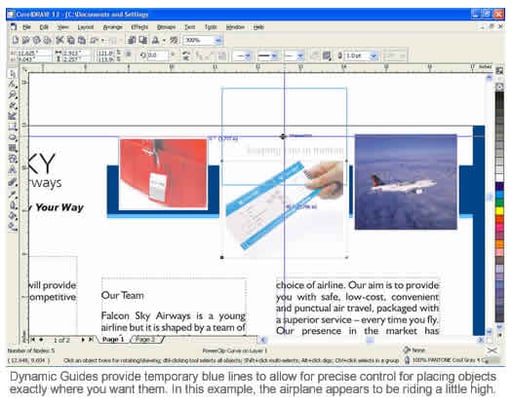Open the Effects menu
The width and height of the screenshot is (512, 403).
point(139,27)
